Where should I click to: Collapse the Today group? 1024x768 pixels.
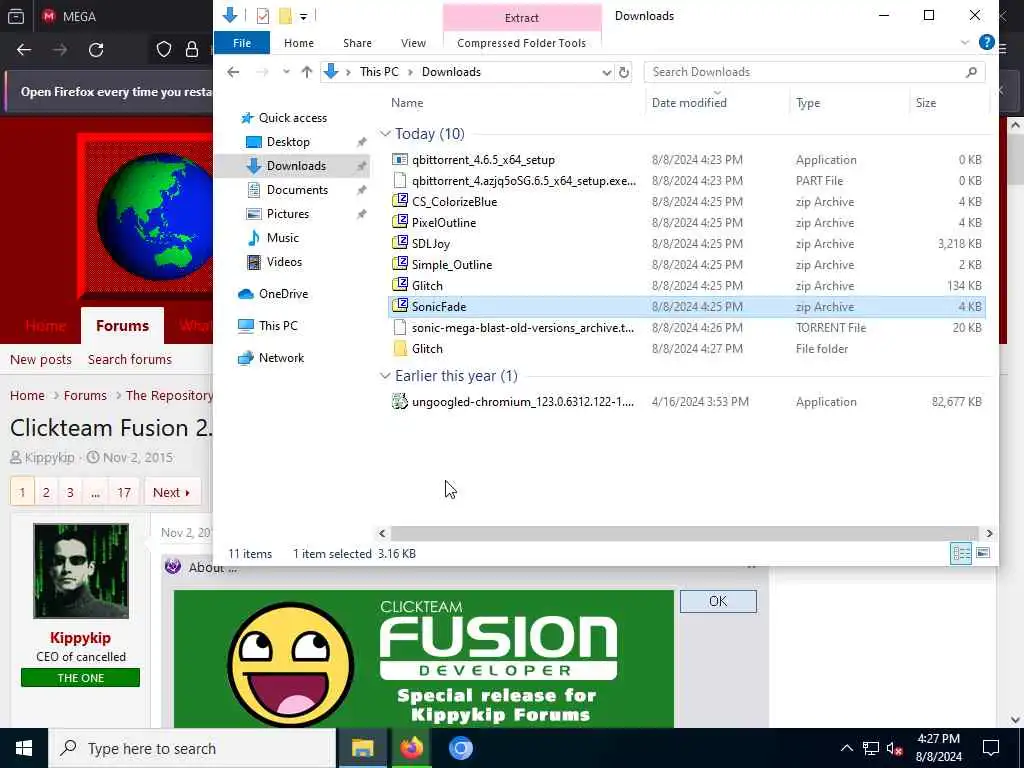(385, 134)
